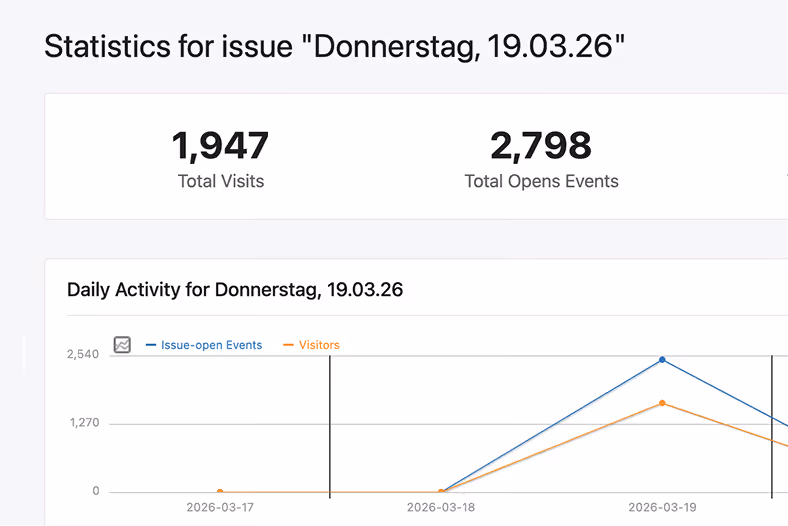
Task: Toggle the Visitors legend series
Action: [x=311, y=345]
